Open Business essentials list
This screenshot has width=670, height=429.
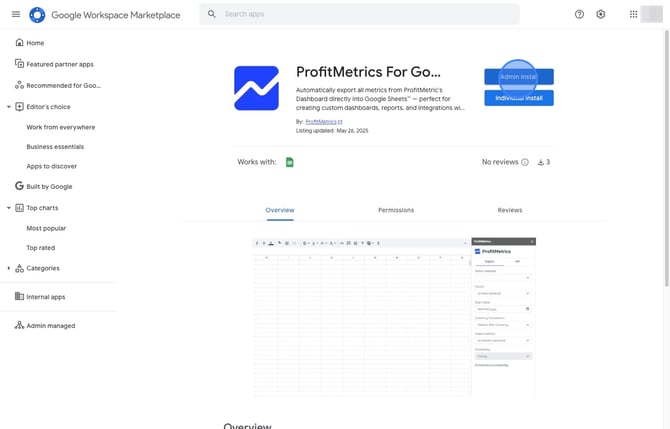click(x=55, y=147)
